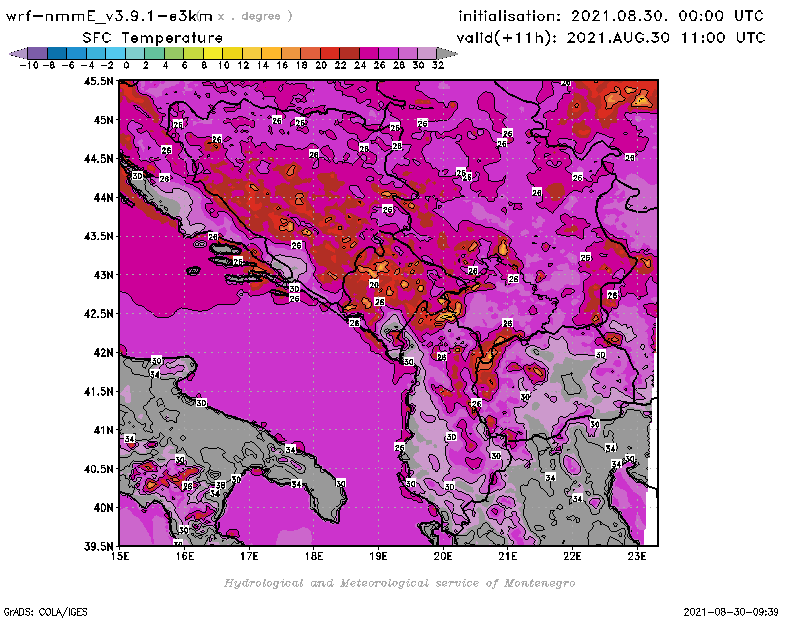800x618 pixels.
Task: Click the '21E' longitude label
Action: tap(508, 556)
